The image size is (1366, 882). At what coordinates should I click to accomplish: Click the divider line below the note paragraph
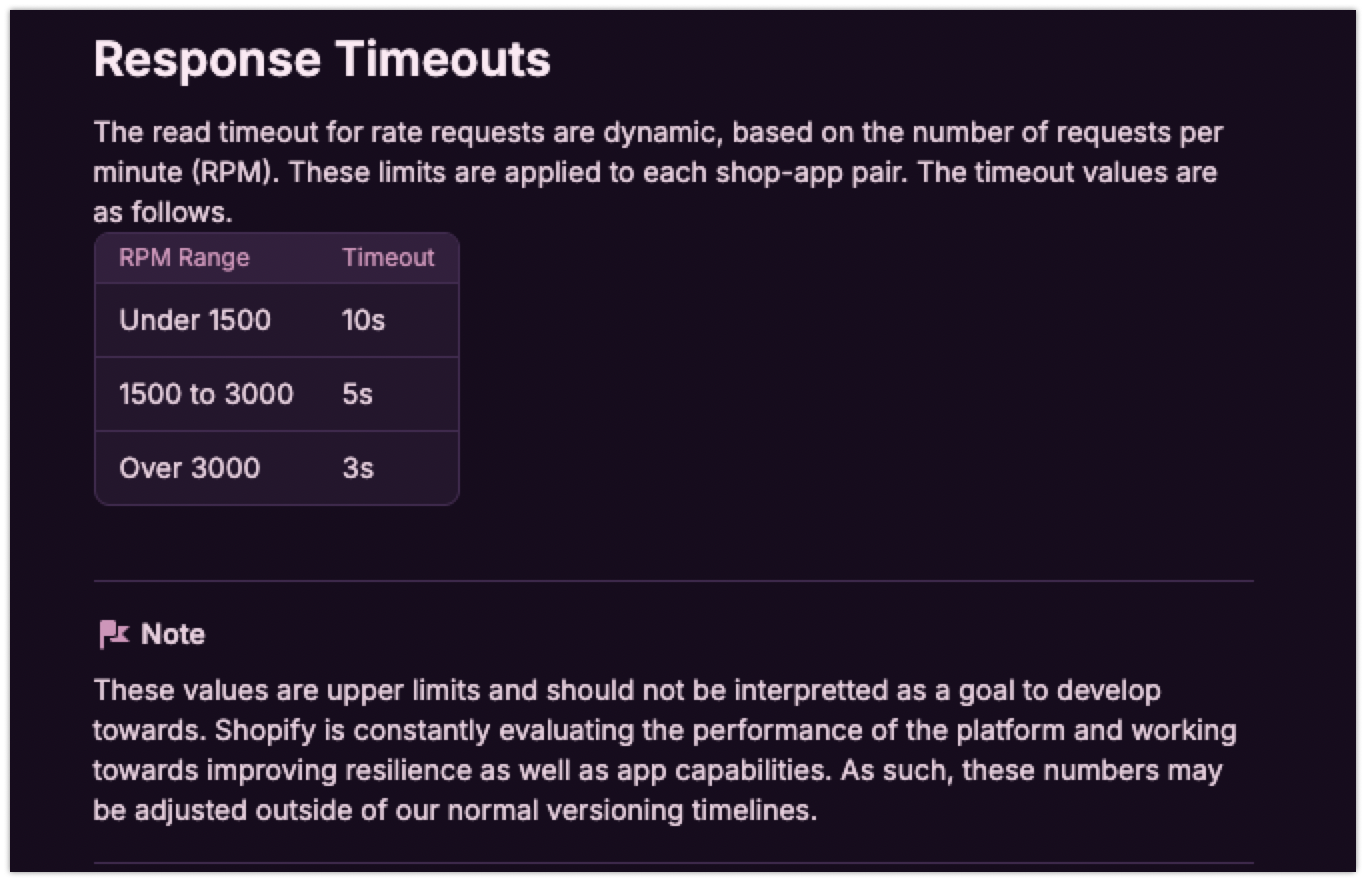tap(673, 862)
